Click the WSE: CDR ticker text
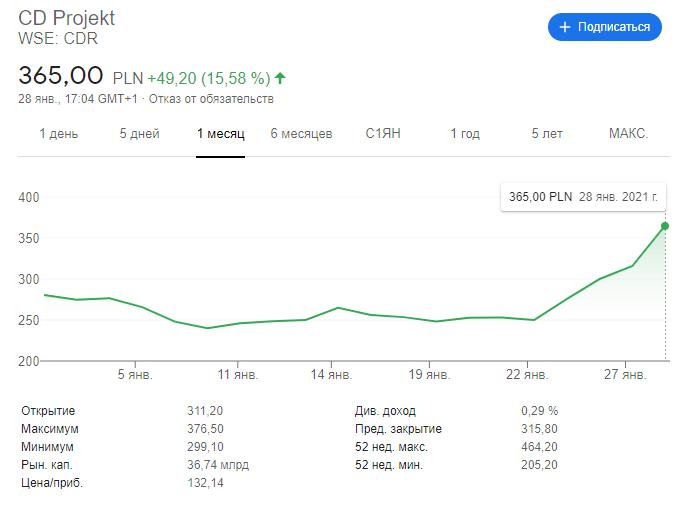Viewport: 690px width, 518px height. tap(58, 39)
